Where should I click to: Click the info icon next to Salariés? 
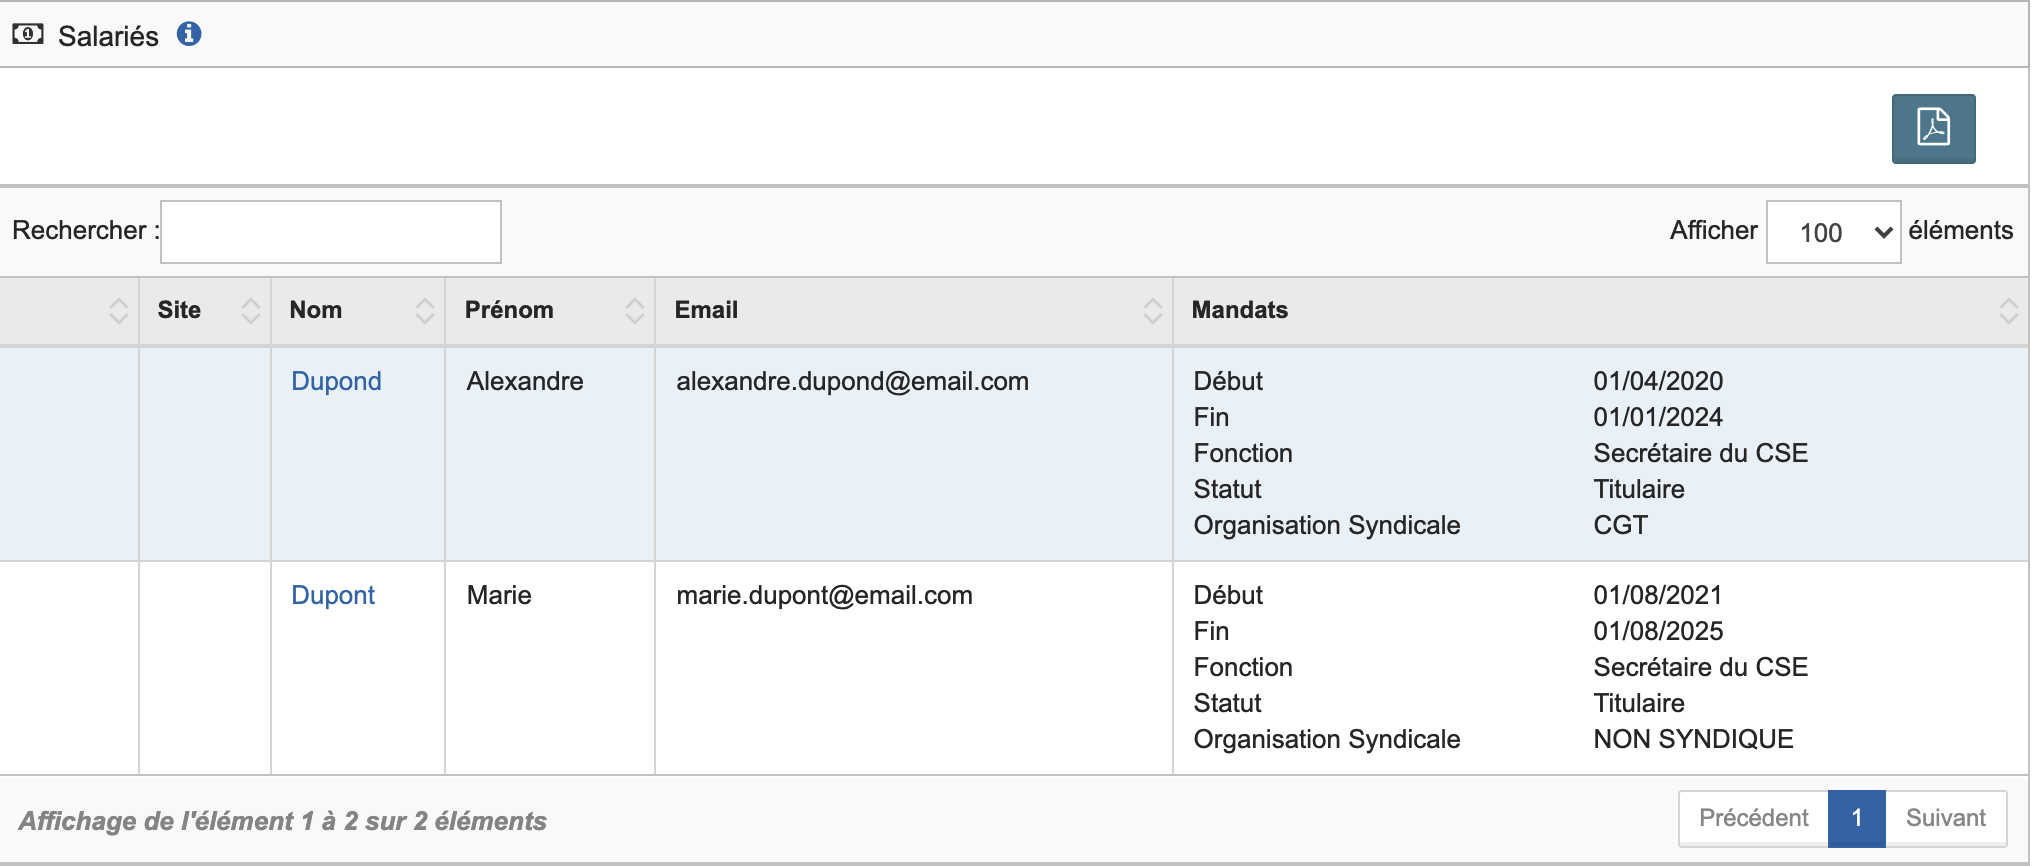pyautogui.click(x=189, y=34)
